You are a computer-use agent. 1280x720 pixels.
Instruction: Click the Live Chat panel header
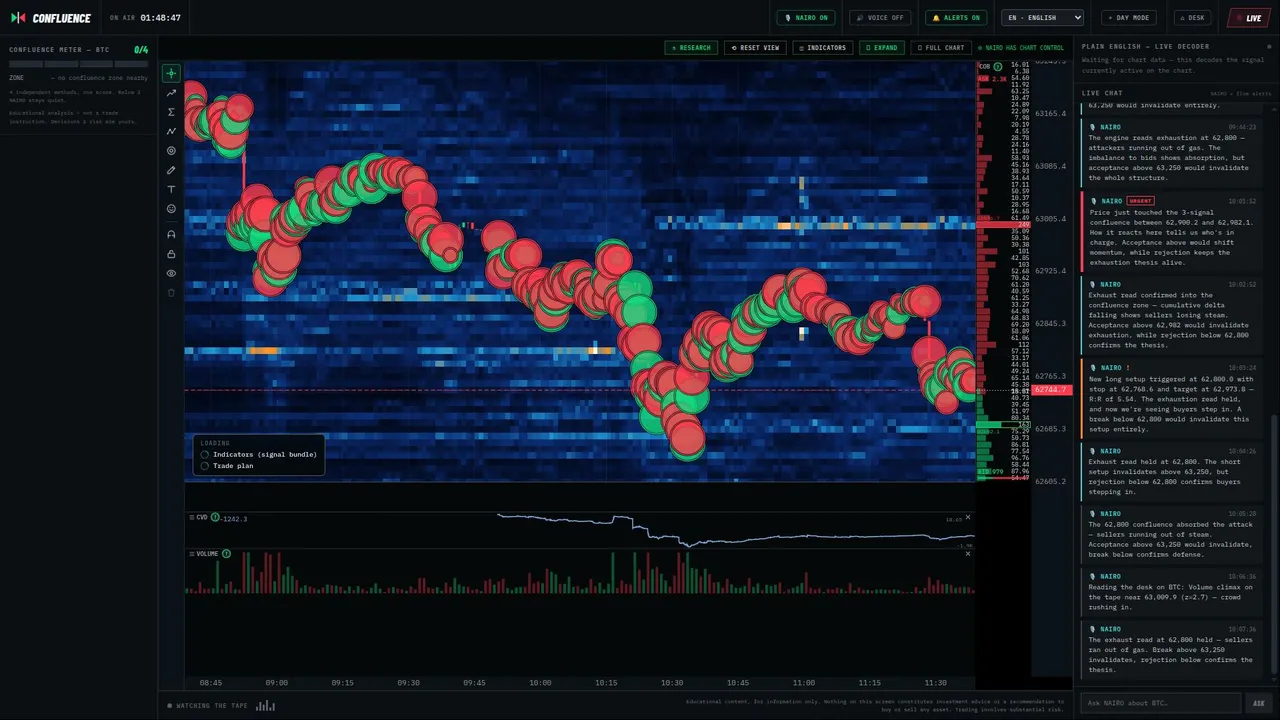pos(1102,93)
